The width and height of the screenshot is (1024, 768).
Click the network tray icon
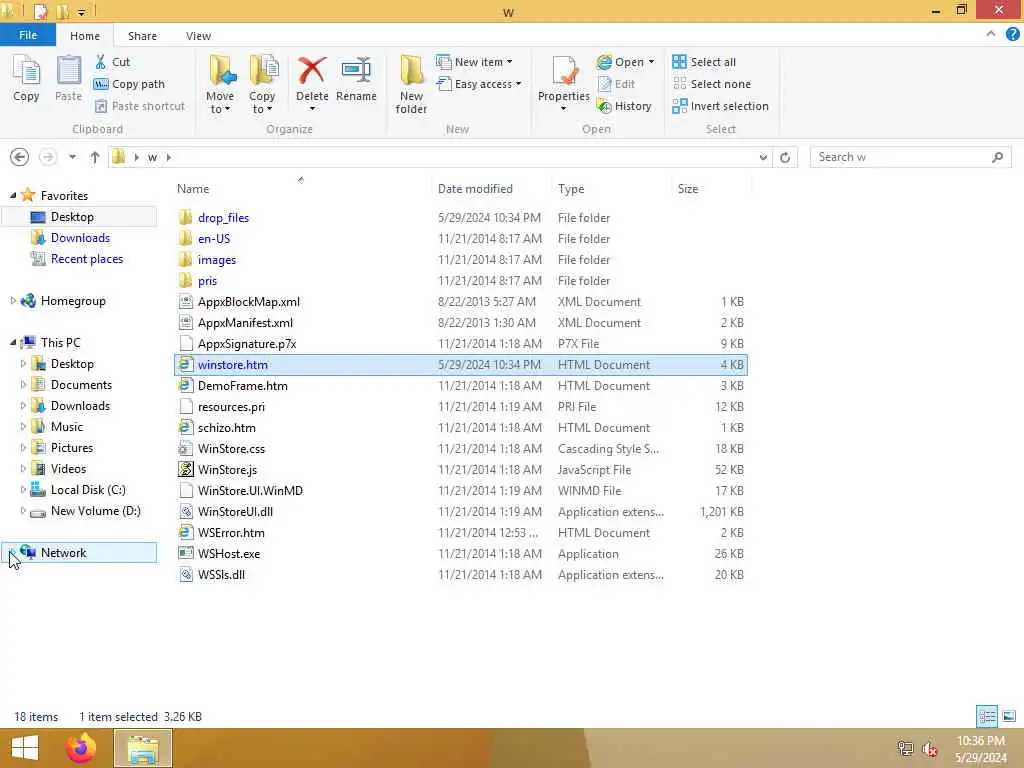[905, 748]
